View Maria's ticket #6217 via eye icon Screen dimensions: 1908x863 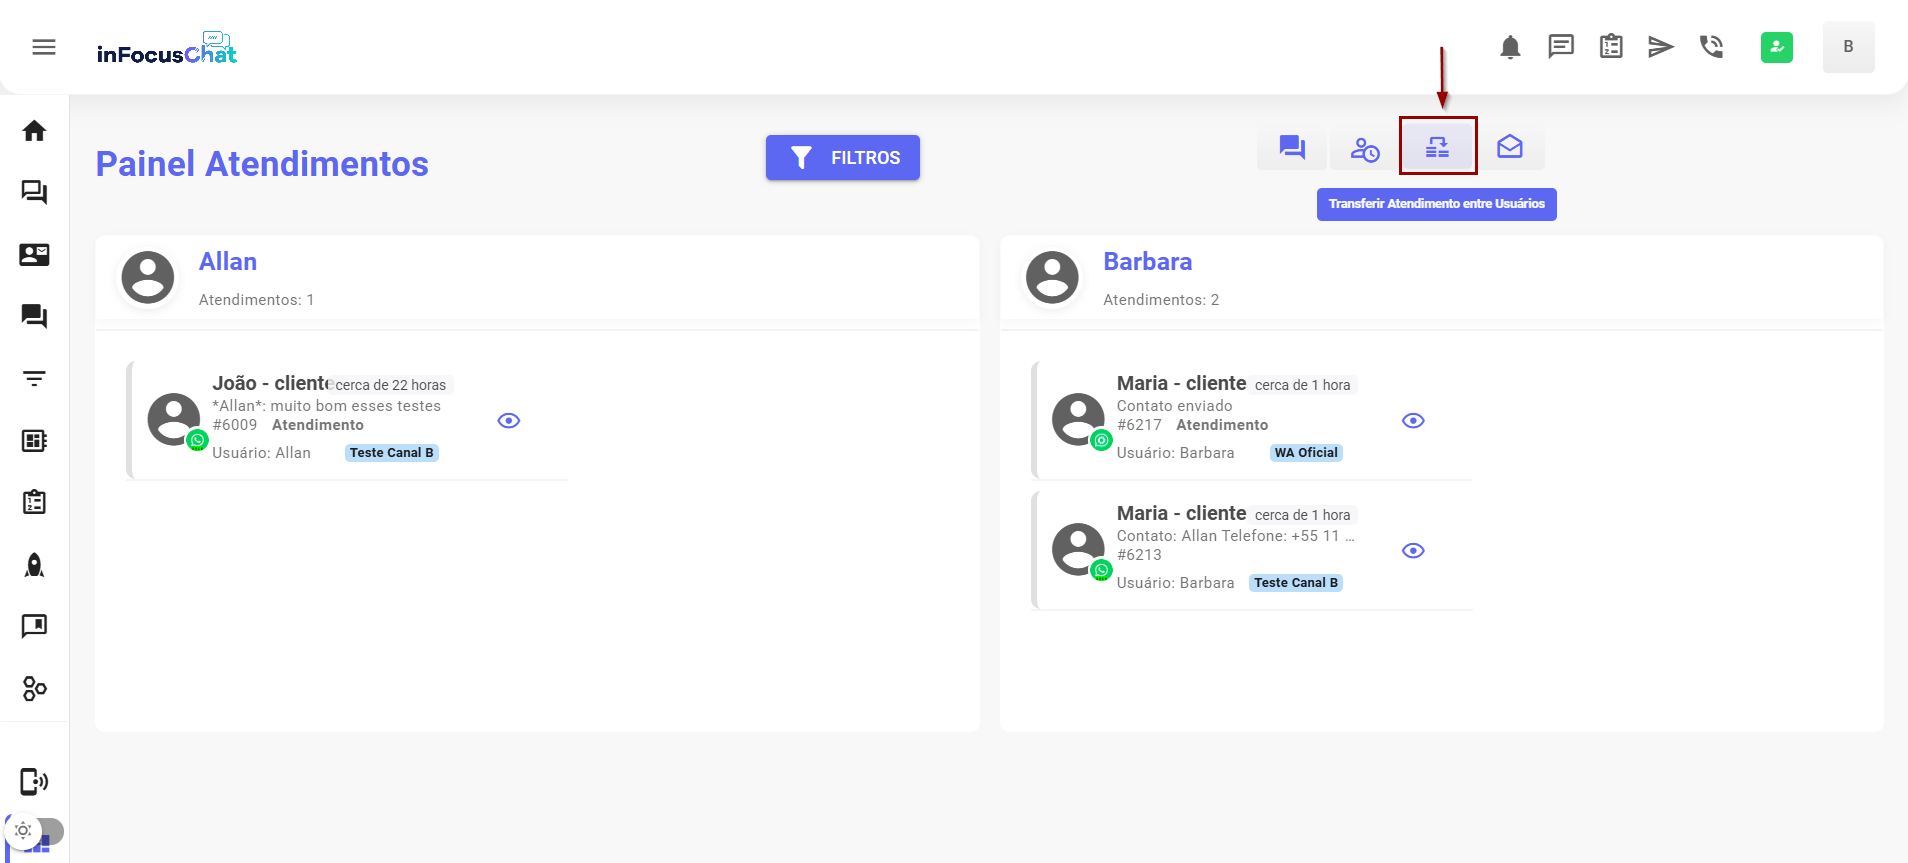click(x=1412, y=421)
